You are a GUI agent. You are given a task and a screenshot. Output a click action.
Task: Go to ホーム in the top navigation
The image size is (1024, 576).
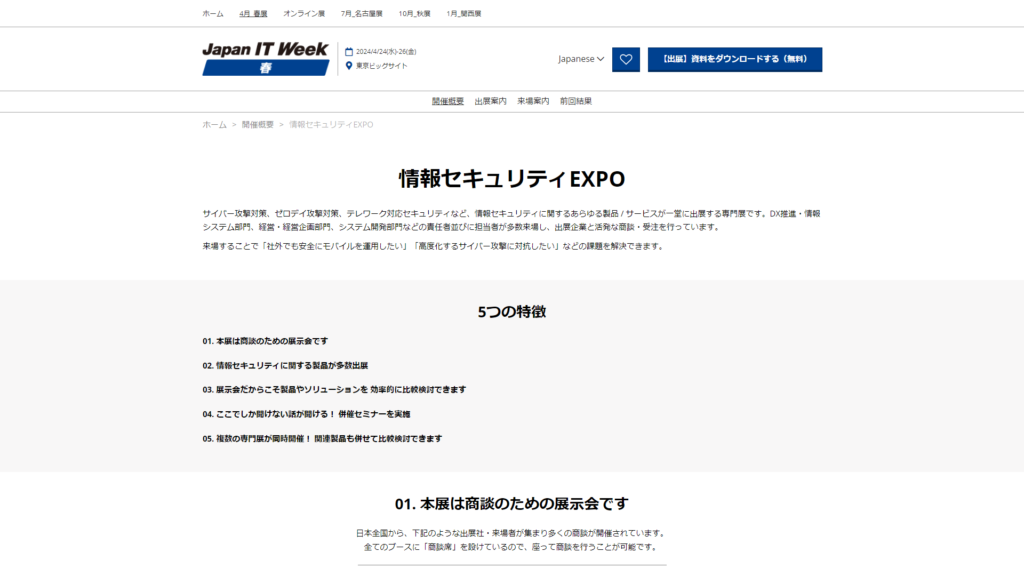coord(213,14)
